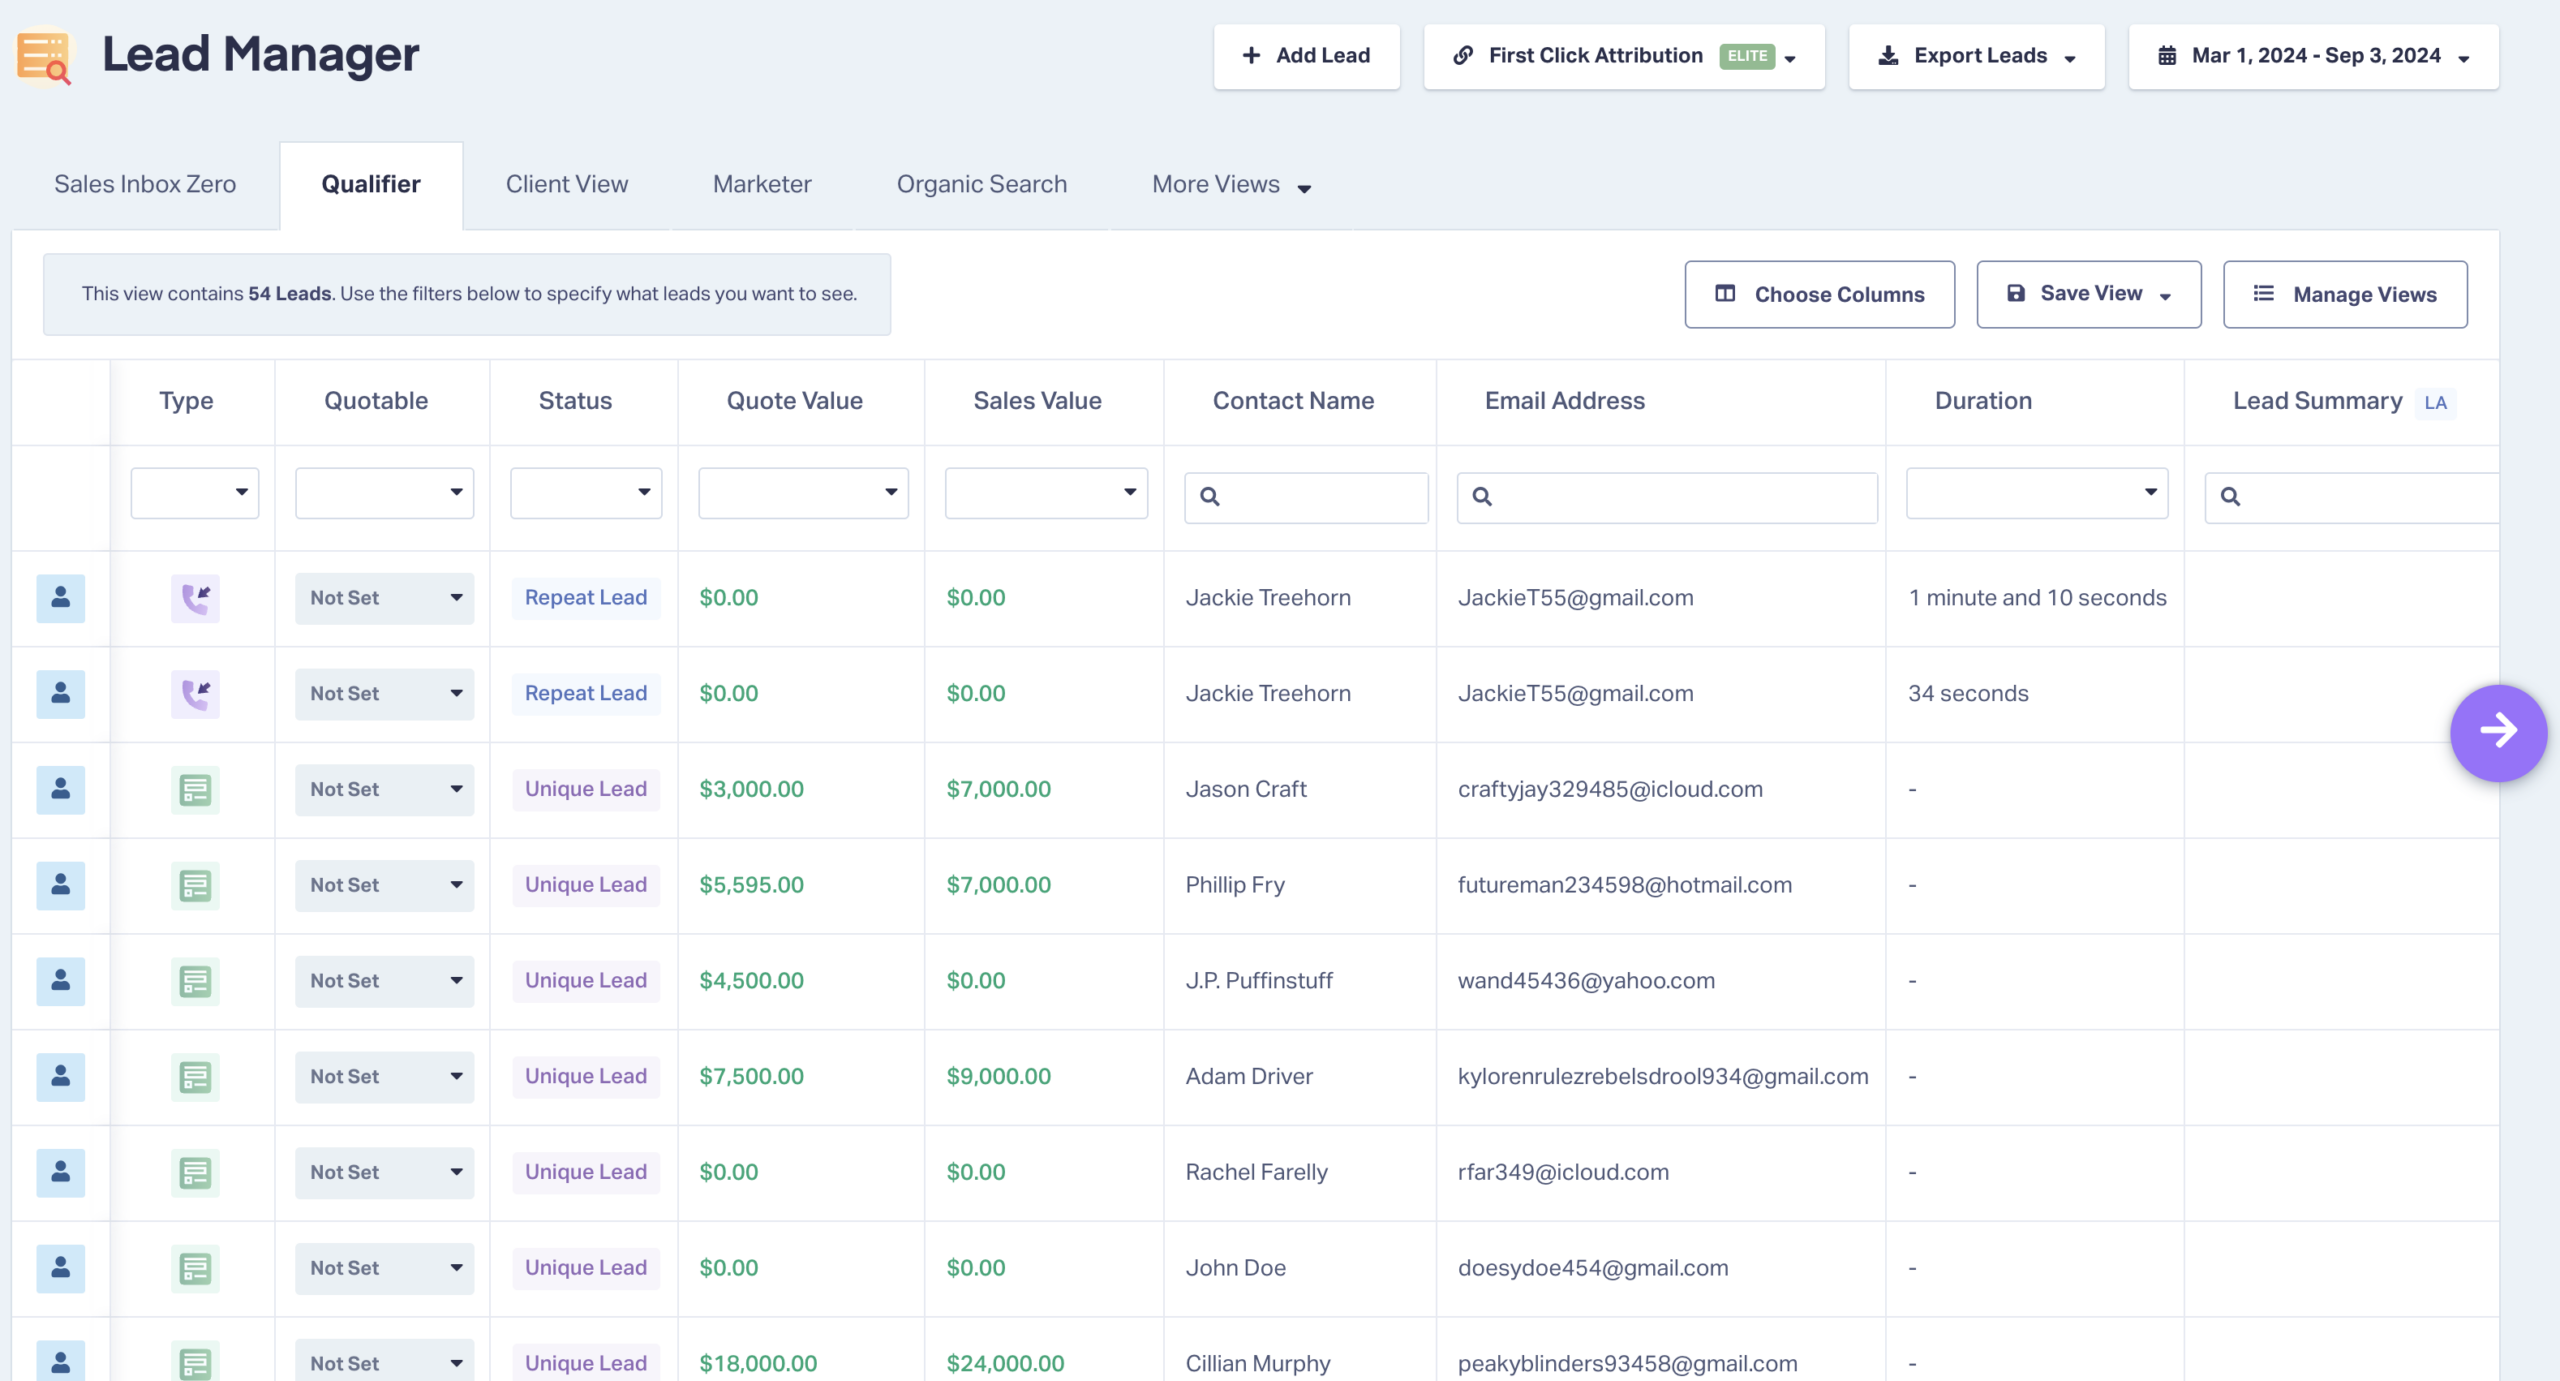Click the person icon for Phillip Fry
The height and width of the screenshot is (1381, 2560).
point(61,885)
